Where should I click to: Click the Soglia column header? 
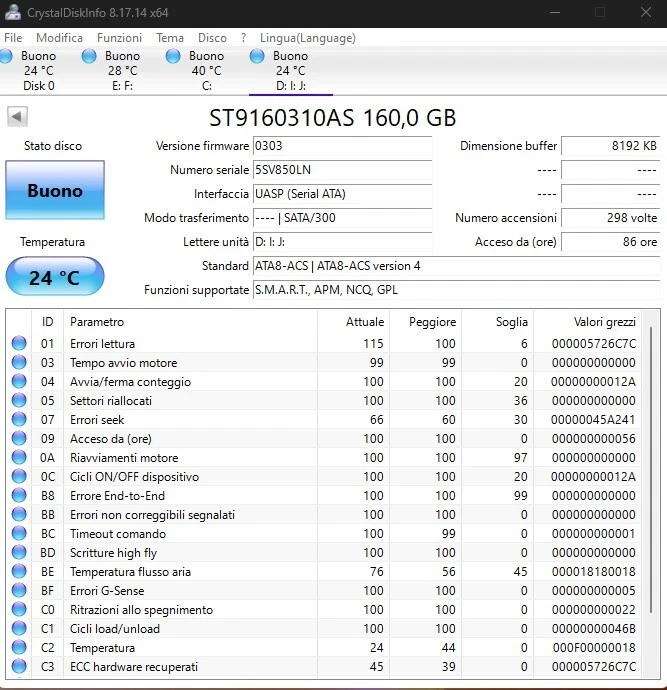click(x=498, y=322)
